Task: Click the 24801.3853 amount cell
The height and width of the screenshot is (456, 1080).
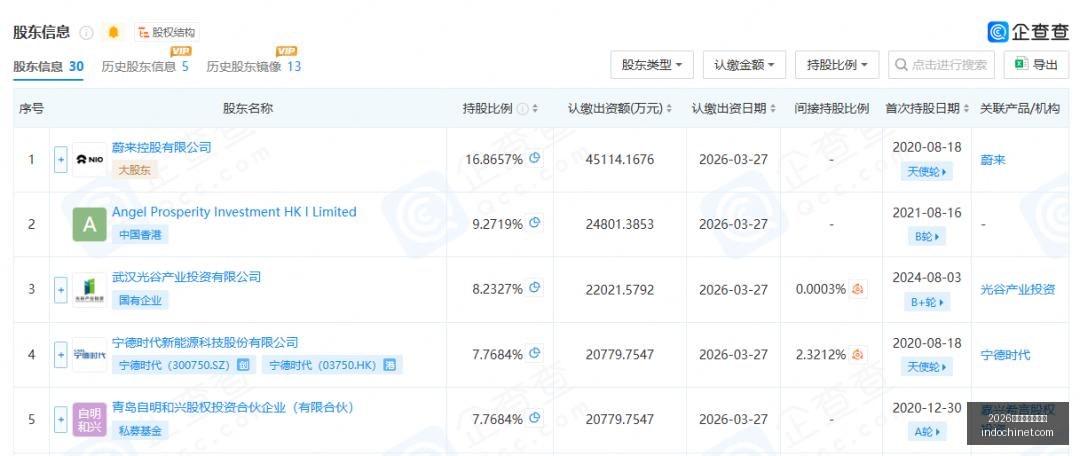Action: 620,225
